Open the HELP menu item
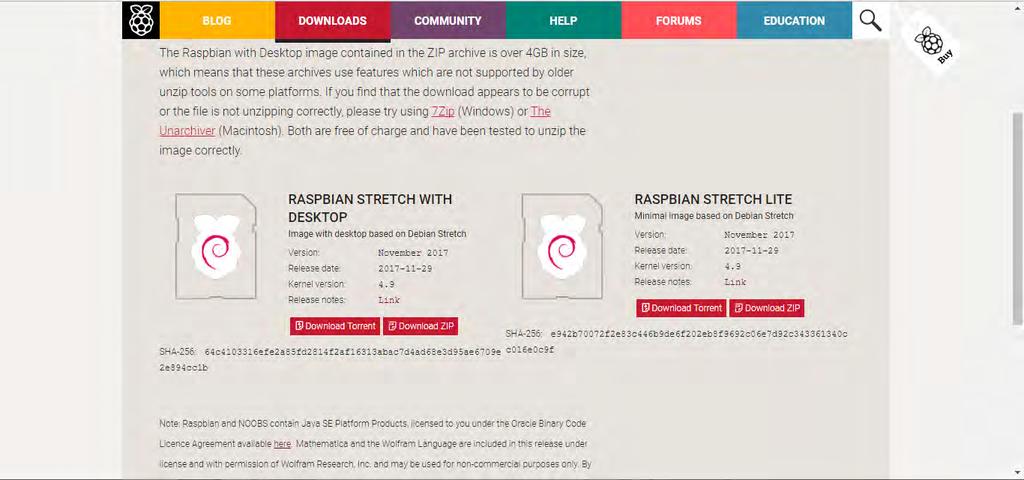The width and height of the screenshot is (1024, 480). [563, 20]
